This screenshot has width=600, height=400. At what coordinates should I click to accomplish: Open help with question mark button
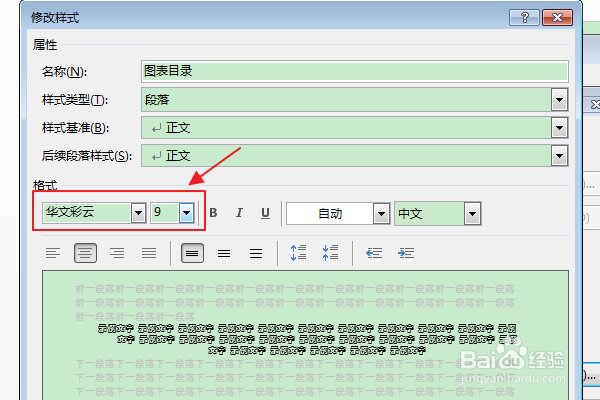pyautogui.click(x=525, y=18)
